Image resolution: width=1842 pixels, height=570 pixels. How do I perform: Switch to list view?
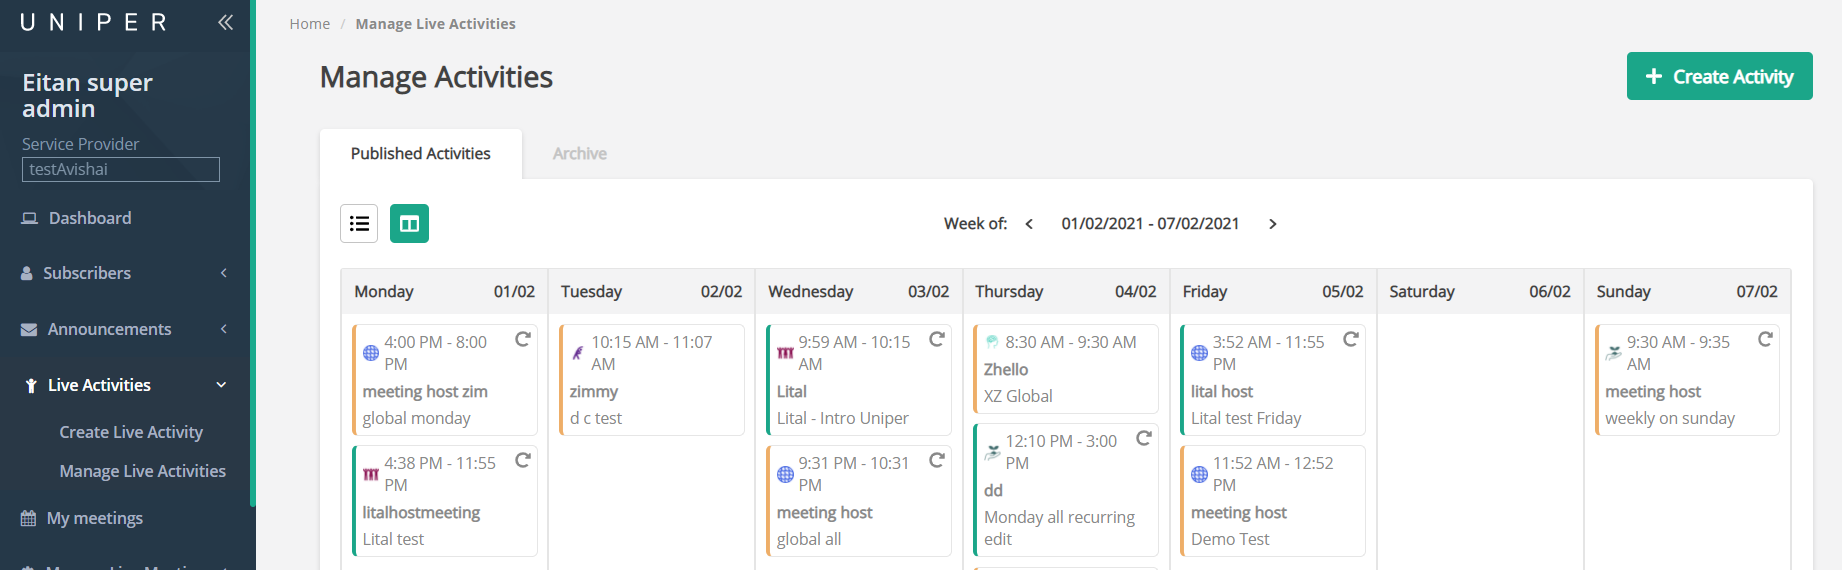359,224
